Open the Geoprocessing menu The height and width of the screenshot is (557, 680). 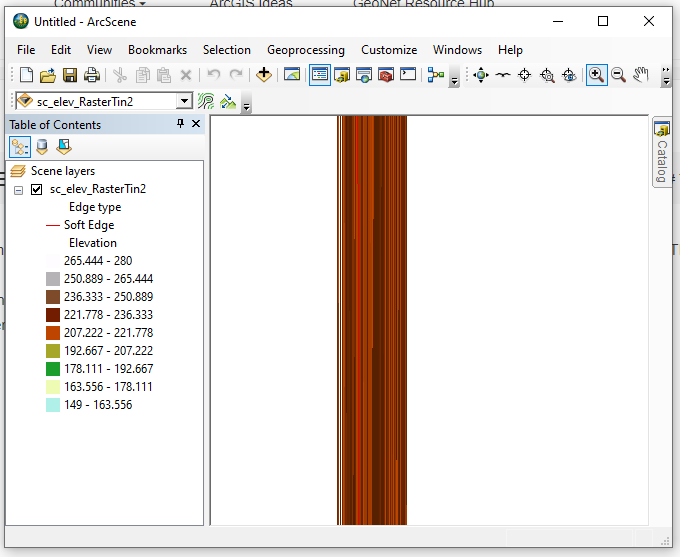coord(306,50)
